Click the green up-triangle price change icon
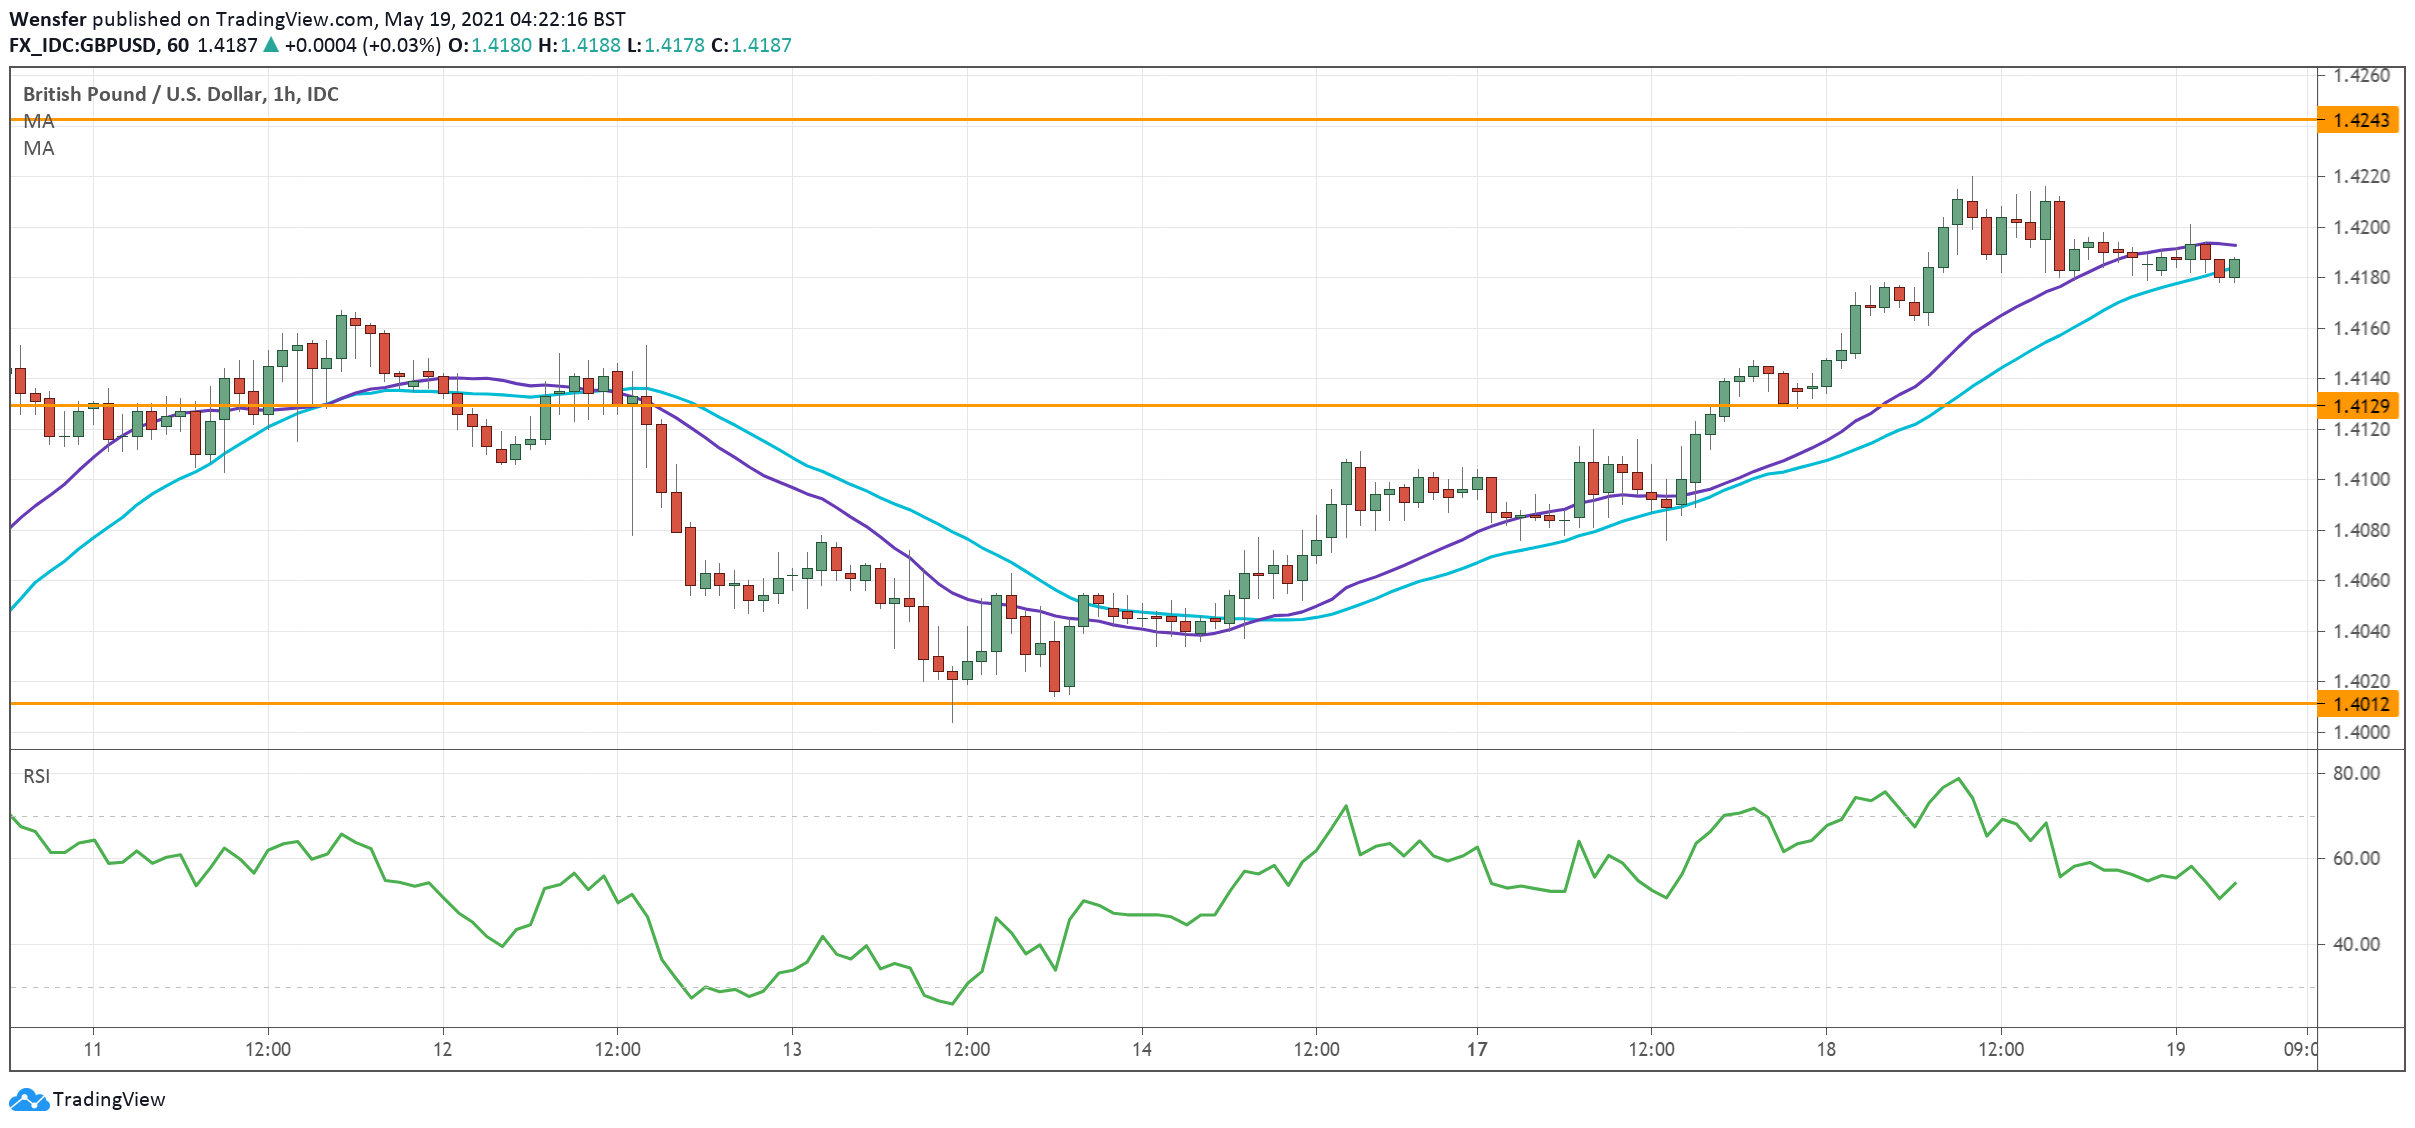 point(271,45)
